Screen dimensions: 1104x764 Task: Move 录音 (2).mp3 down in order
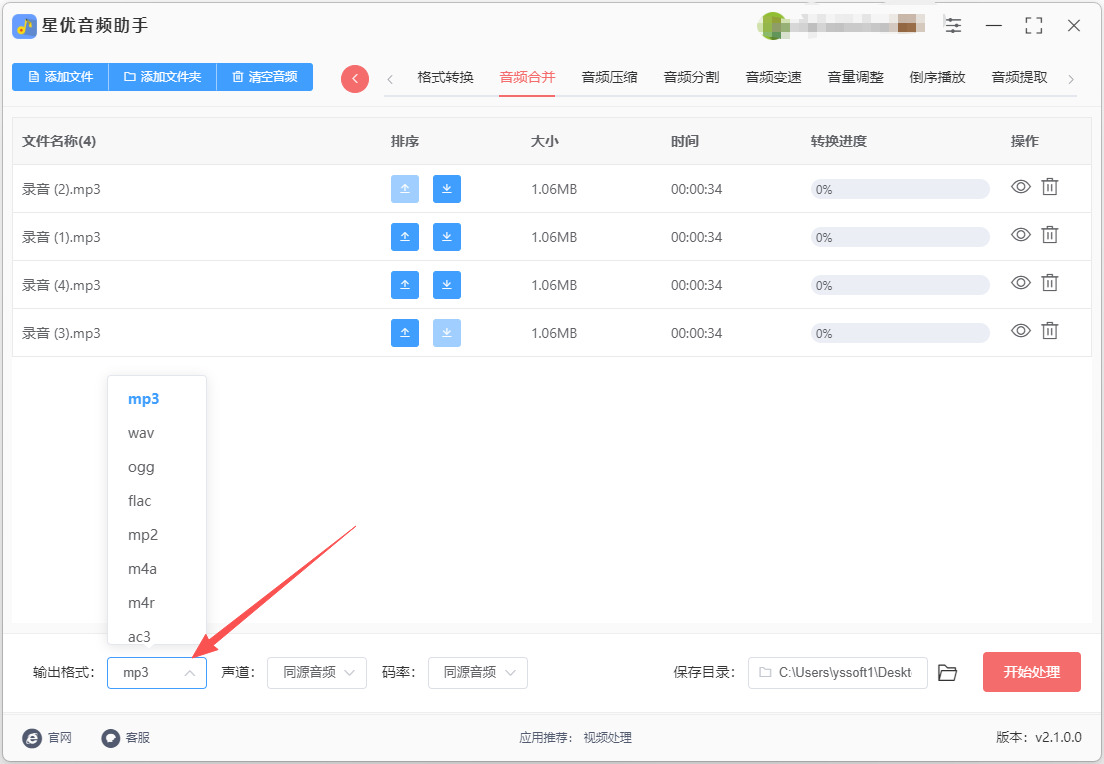click(x=447, y=189)
